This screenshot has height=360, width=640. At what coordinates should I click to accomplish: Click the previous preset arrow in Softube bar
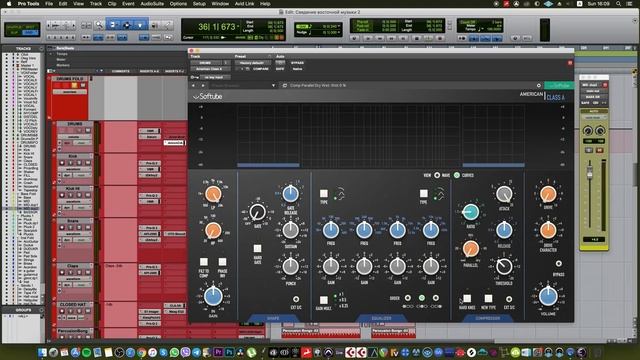tap(194, 86)
